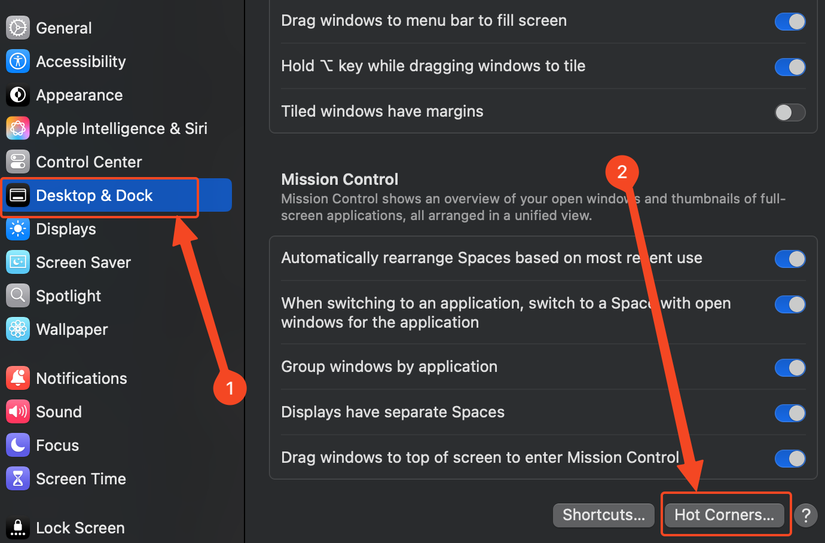Disable Drag windows to menu bar to fill screen
Viewport: 825px width, 543px height.
click(790, 22)
